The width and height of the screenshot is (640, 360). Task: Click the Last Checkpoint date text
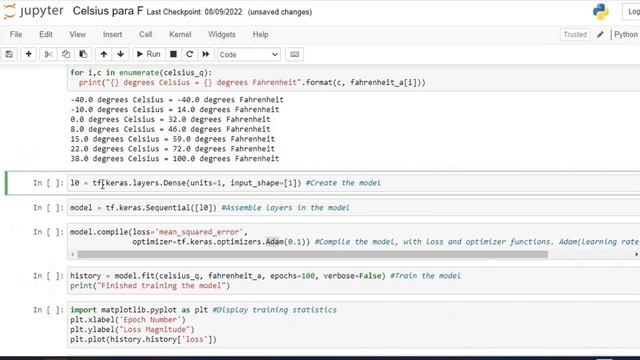(194, 12)
